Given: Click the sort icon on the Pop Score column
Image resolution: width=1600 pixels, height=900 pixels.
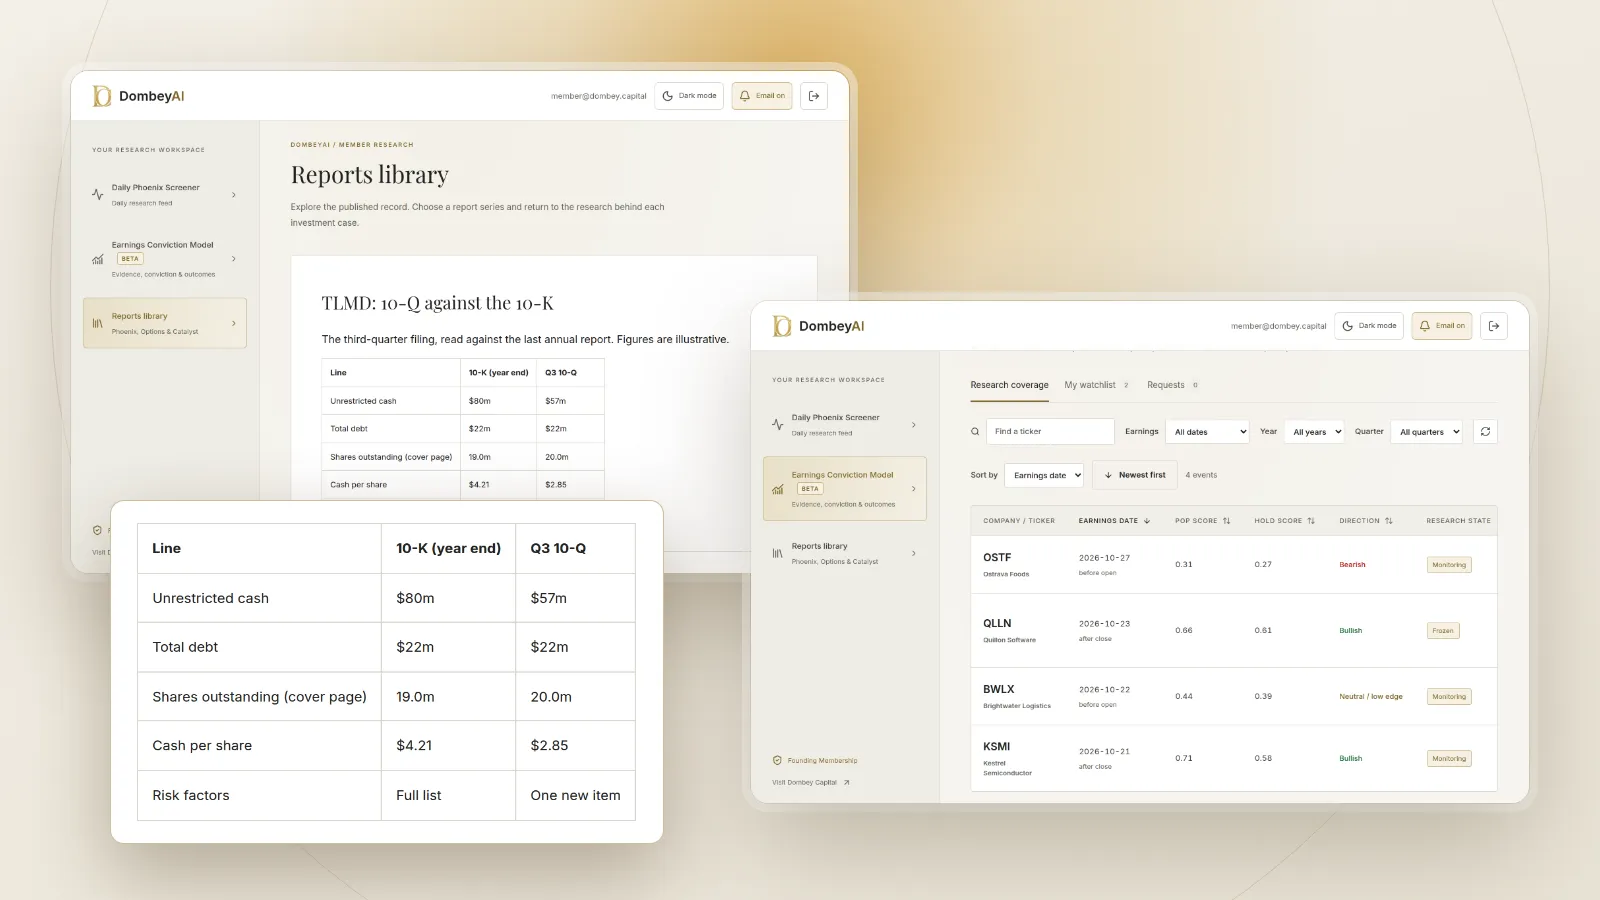Looking at the screenshot, I should coord(1226,521).
